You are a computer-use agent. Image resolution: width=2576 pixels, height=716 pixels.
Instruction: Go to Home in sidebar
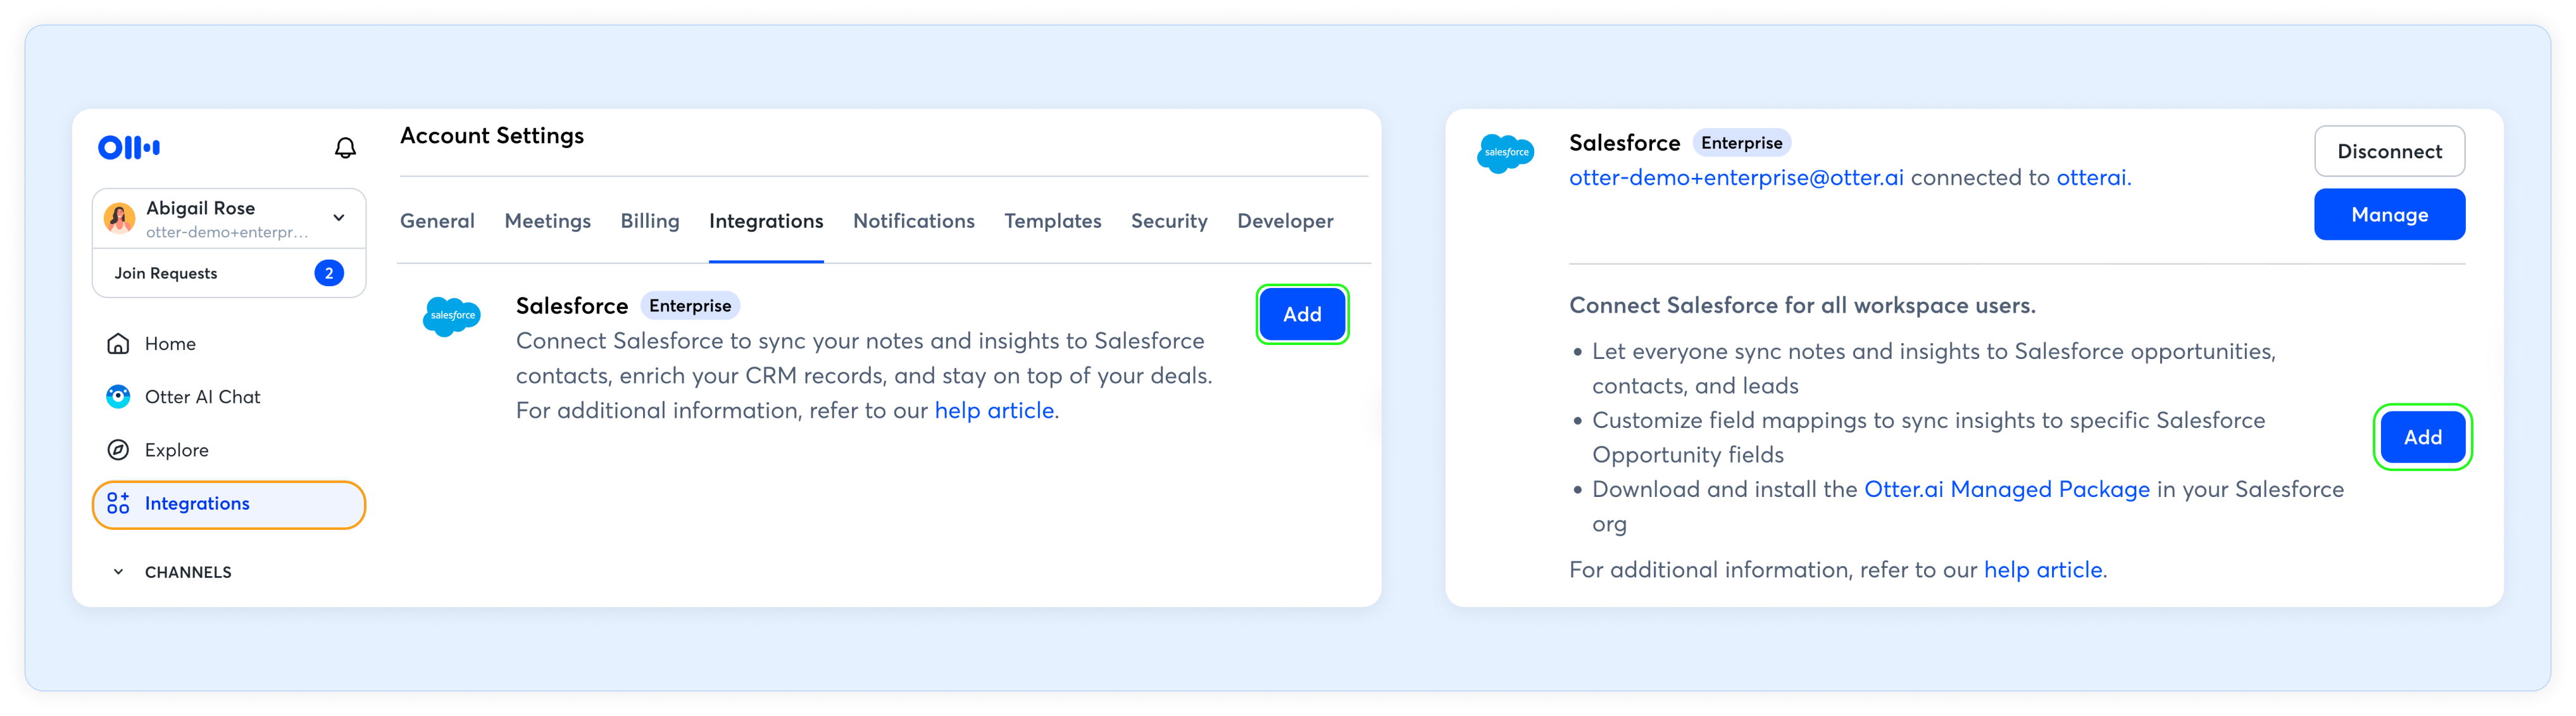coord(169,344)
